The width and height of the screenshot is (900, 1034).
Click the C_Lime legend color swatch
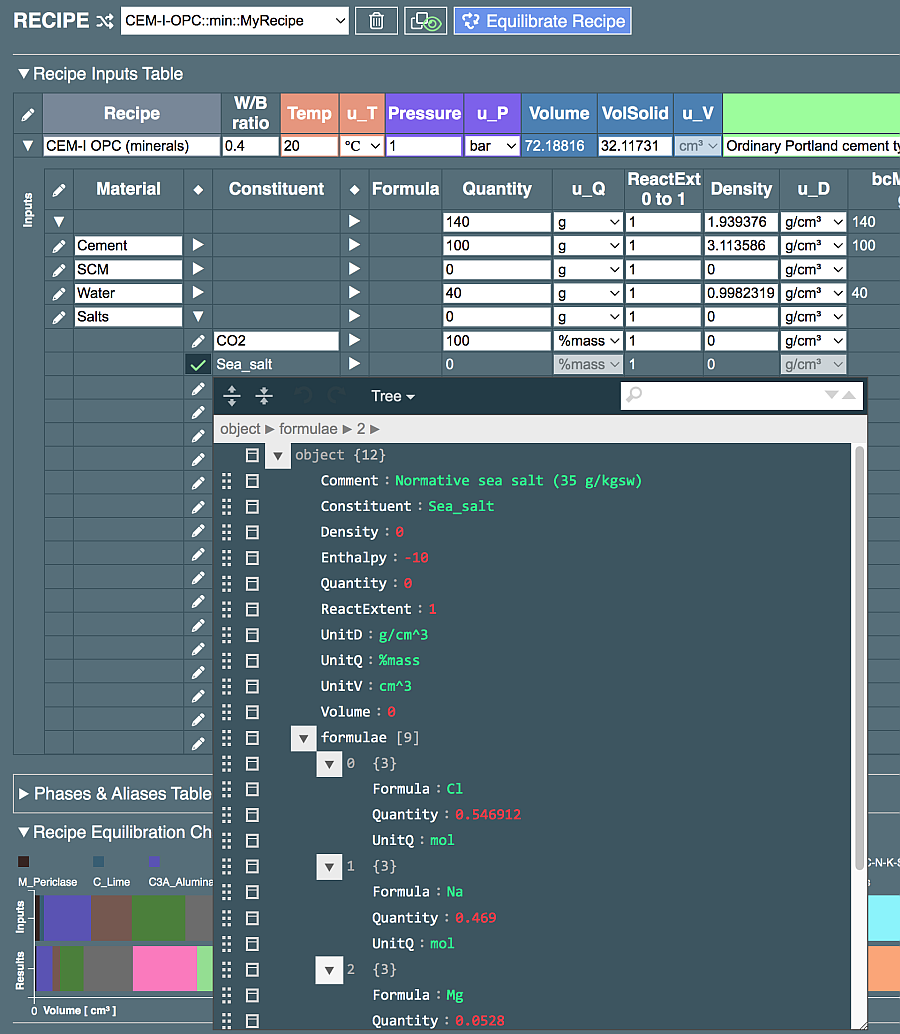(x=99, y=859)
